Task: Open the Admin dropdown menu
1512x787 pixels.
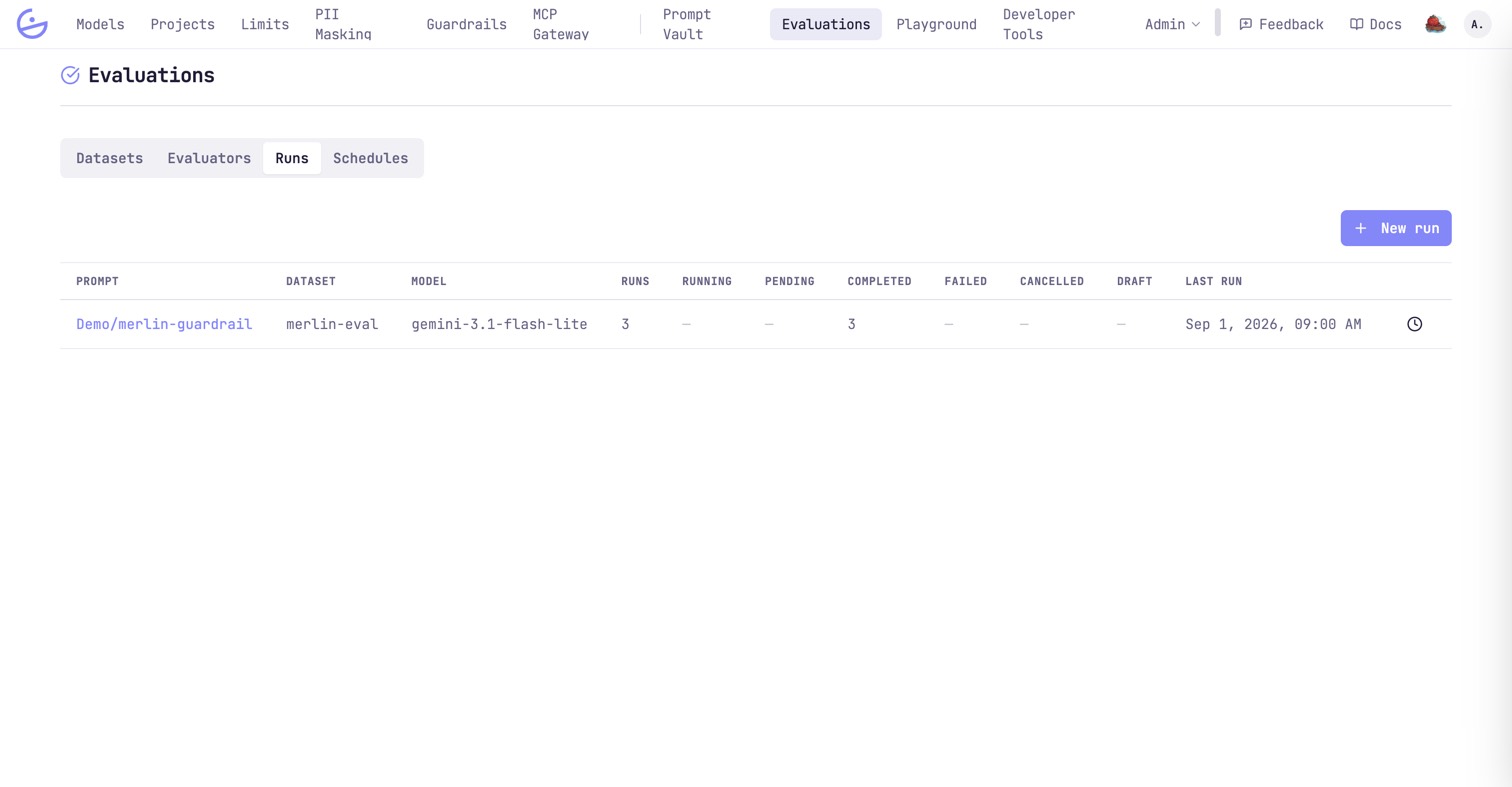Action: coord(1172,24)
